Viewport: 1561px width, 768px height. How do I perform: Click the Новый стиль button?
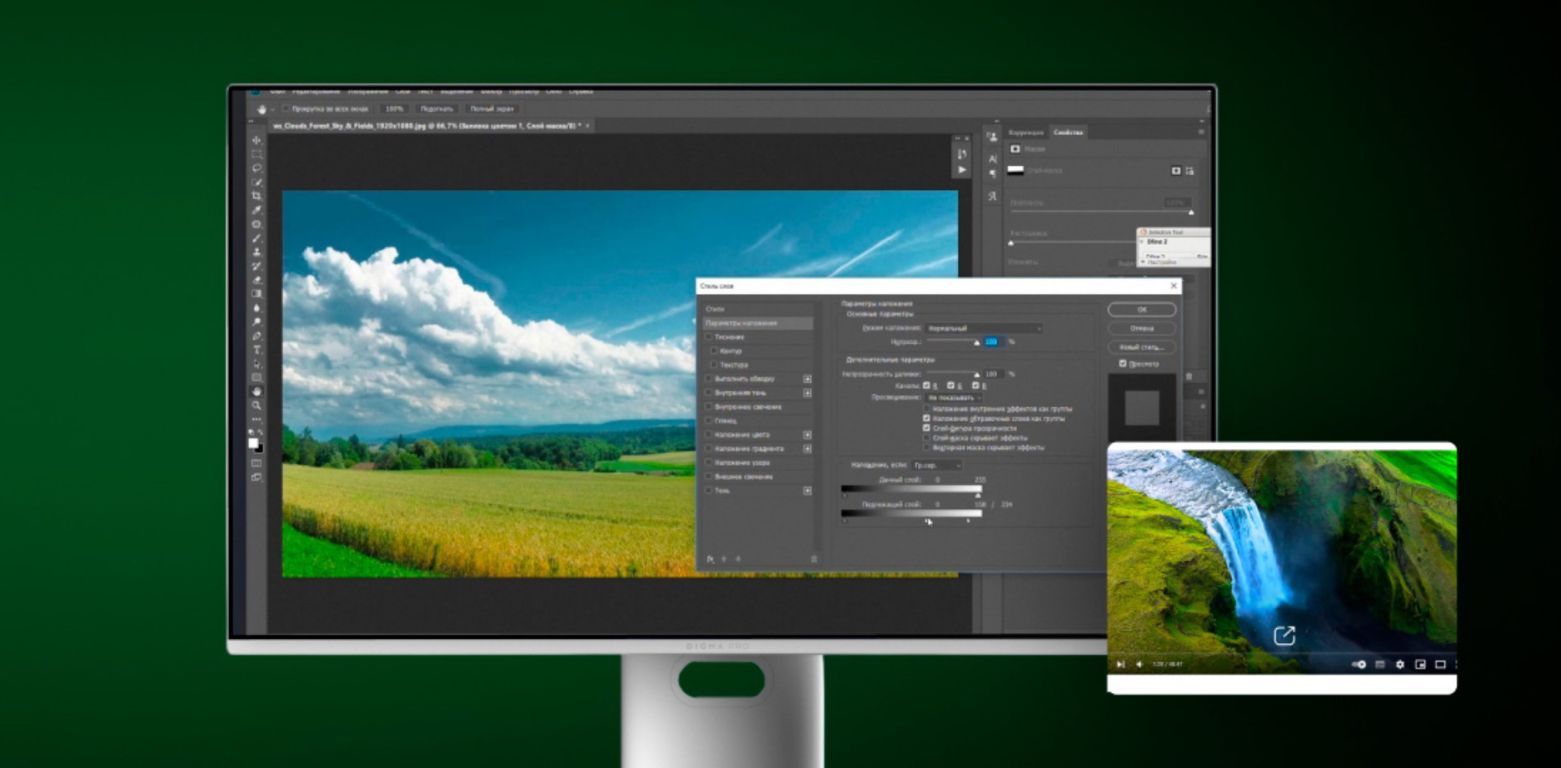pos(1141,349)
